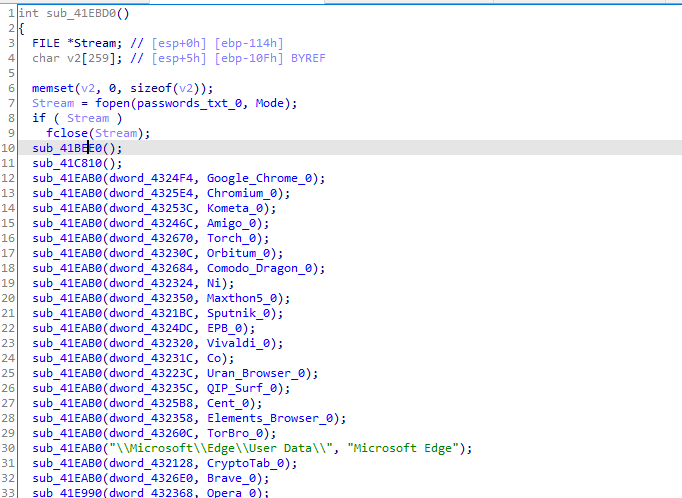The height and width of the screenshot is (498, 682).
Task: Click the [ebp-114h] comment
Action: coord(249,43)
